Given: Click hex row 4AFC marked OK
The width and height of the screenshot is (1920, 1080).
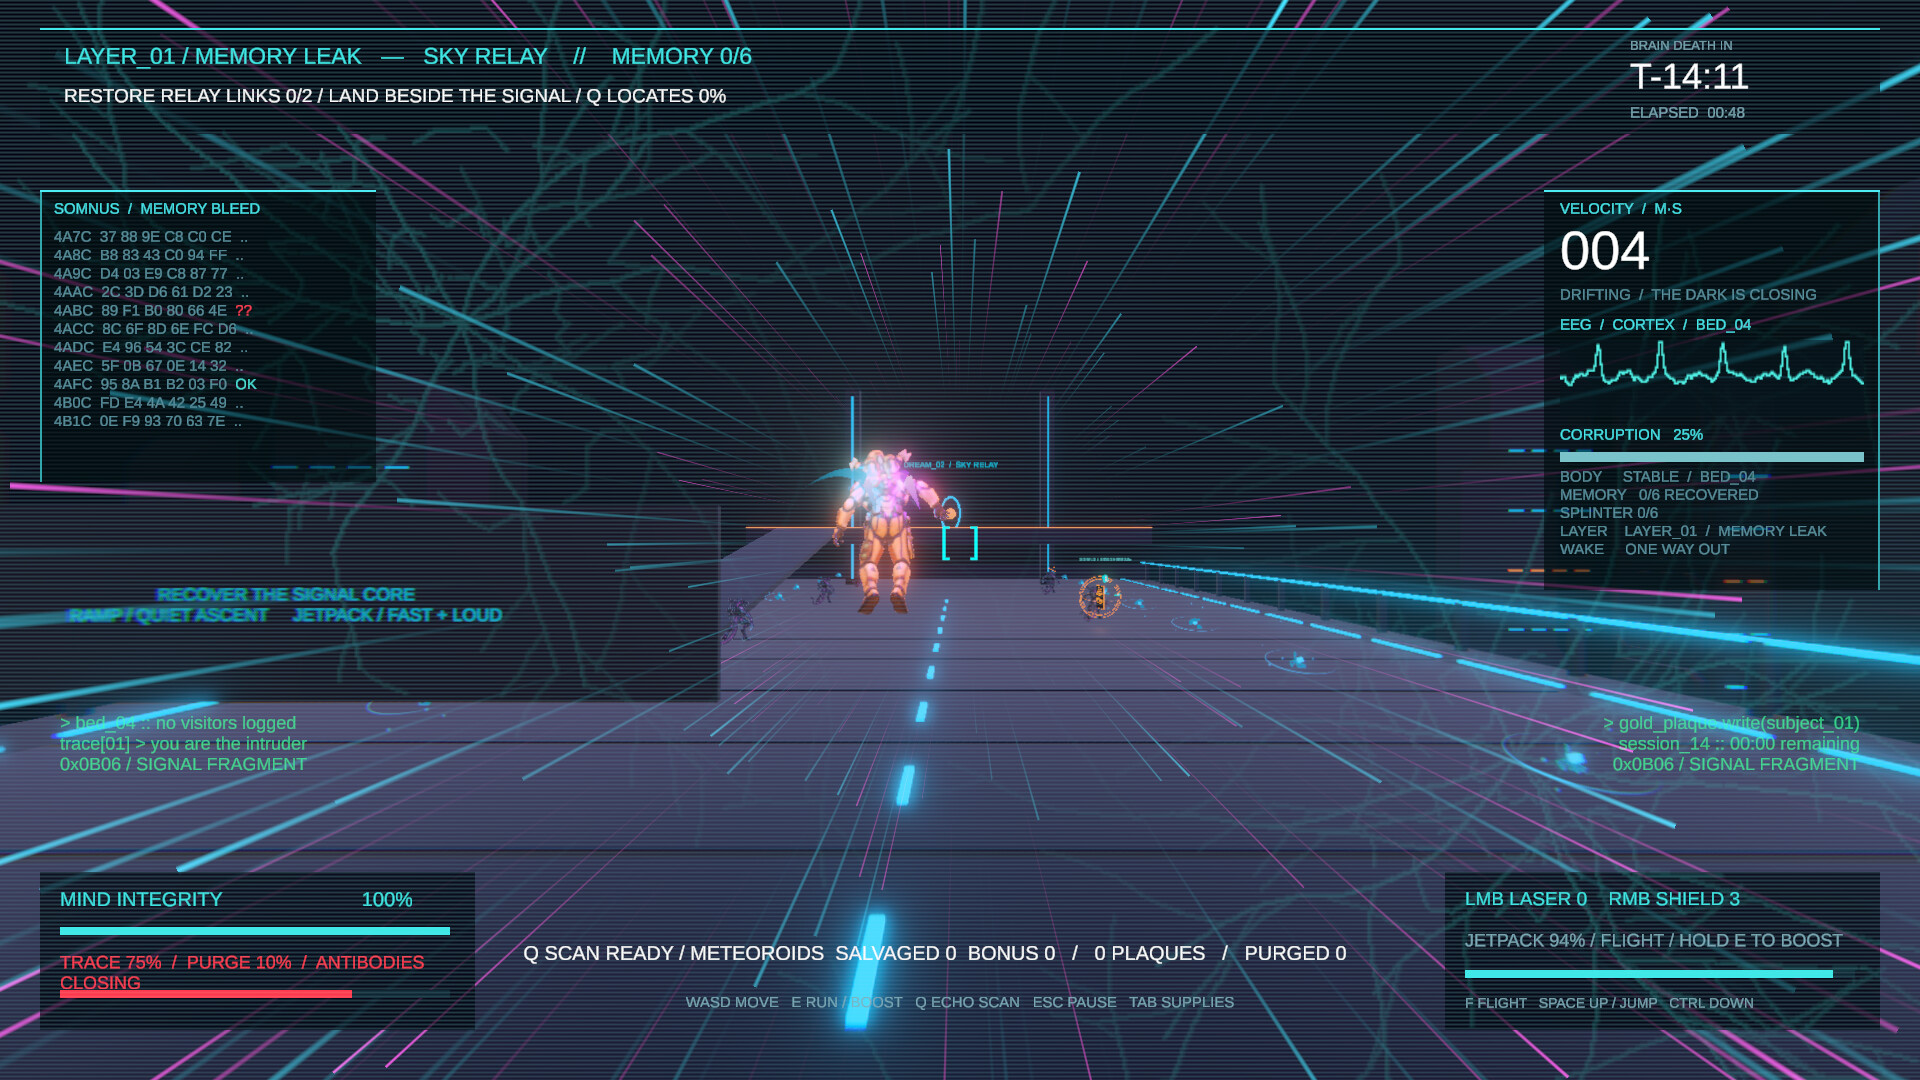Looking at the screenshot, I should pyautogui.click(x=155, y=385).
